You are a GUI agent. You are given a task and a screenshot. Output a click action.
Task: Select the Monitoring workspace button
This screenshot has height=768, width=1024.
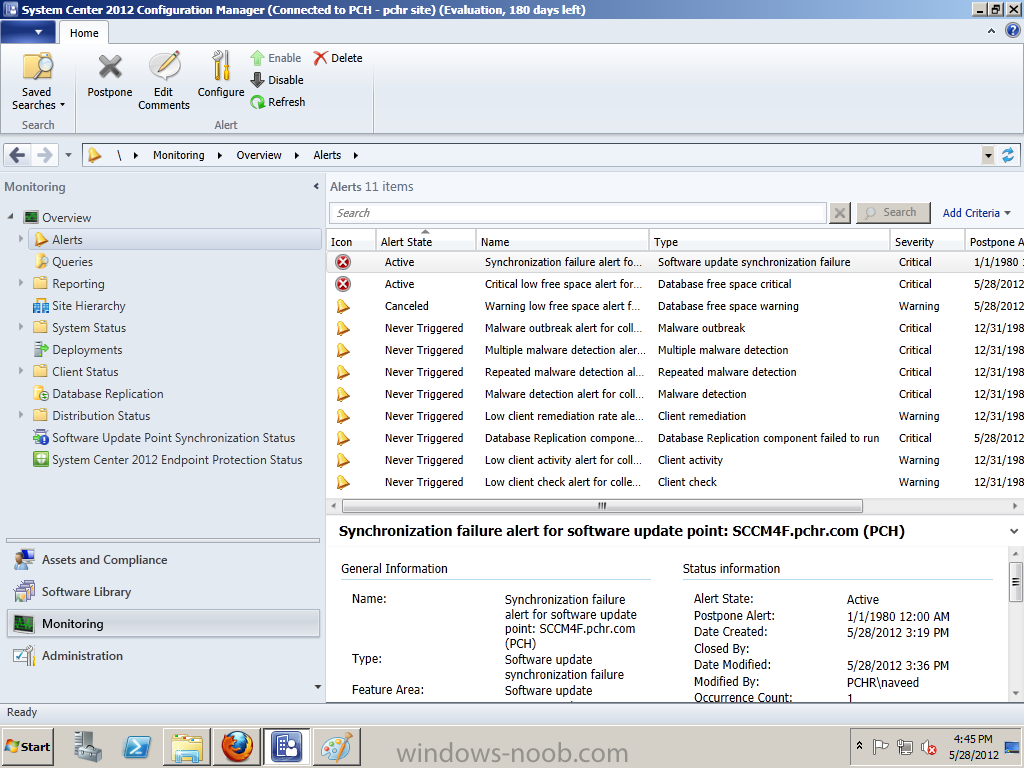(x=163, y=624)
